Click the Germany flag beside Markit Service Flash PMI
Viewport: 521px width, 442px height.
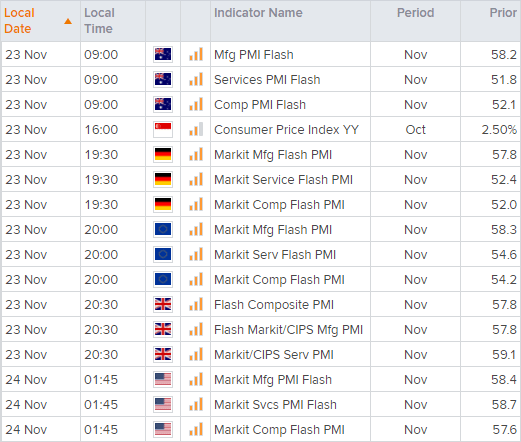tap(163, 179)
